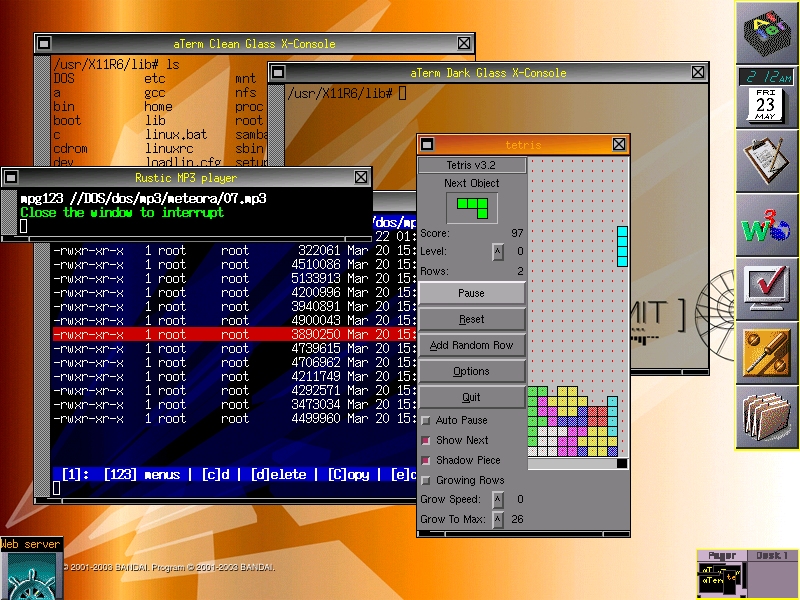Click the colorful cube icon in dock

pyautogui.click(x=767, y=33)
